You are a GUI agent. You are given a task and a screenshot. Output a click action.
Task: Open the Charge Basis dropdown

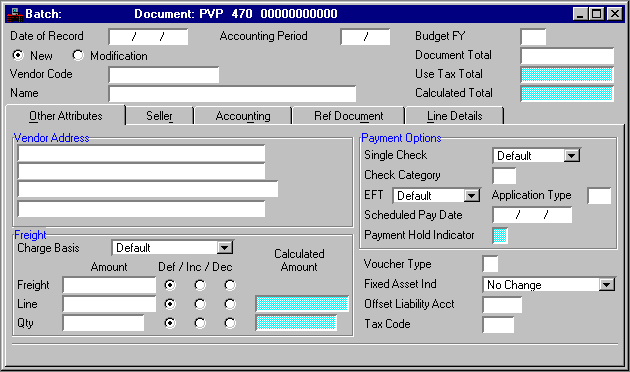(x=225, y=247)
